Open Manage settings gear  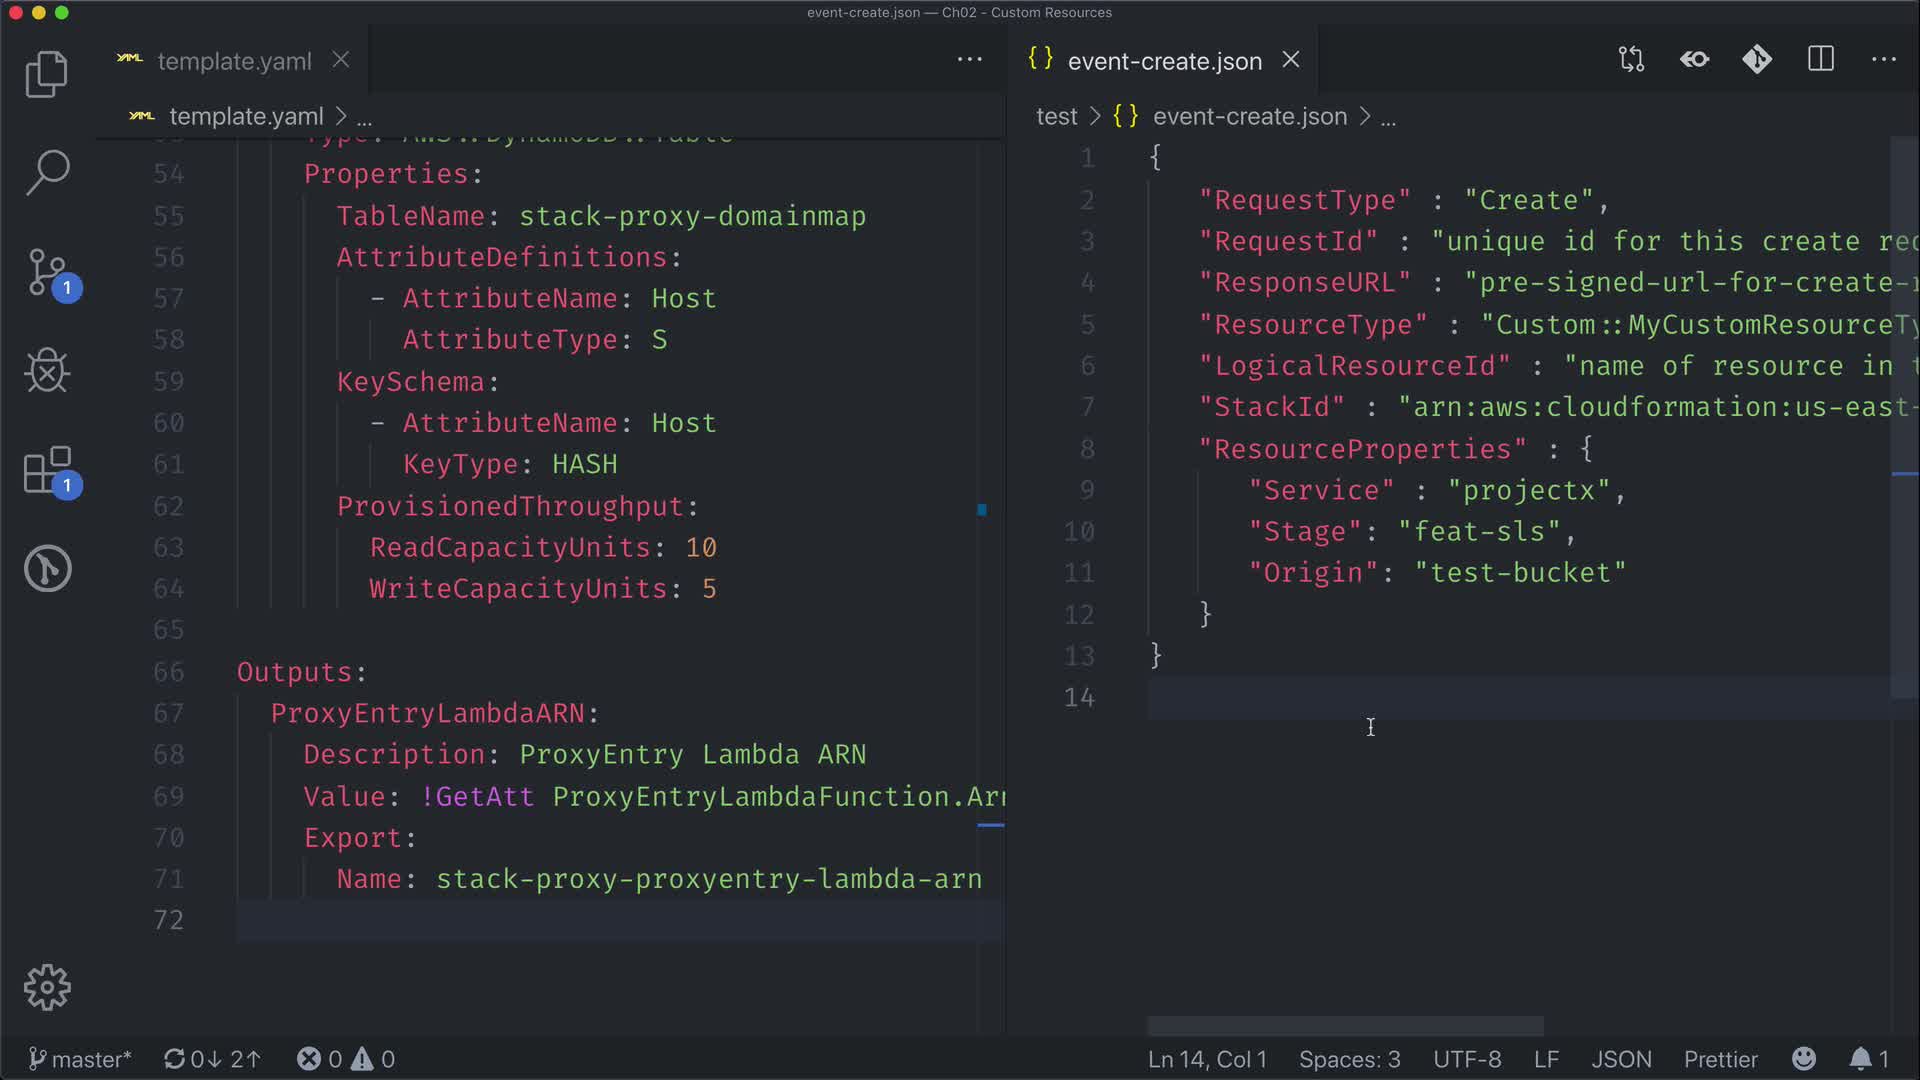[x=46, y=988]
